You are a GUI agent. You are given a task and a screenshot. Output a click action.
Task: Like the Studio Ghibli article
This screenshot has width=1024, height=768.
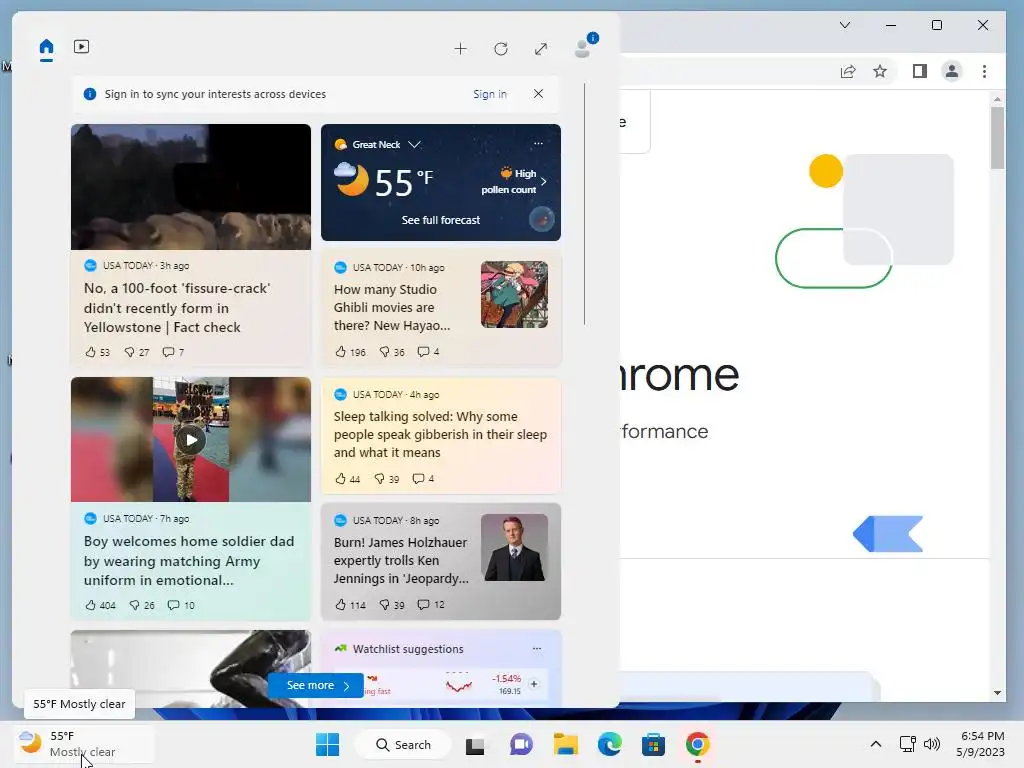click(x=350, y=352)
